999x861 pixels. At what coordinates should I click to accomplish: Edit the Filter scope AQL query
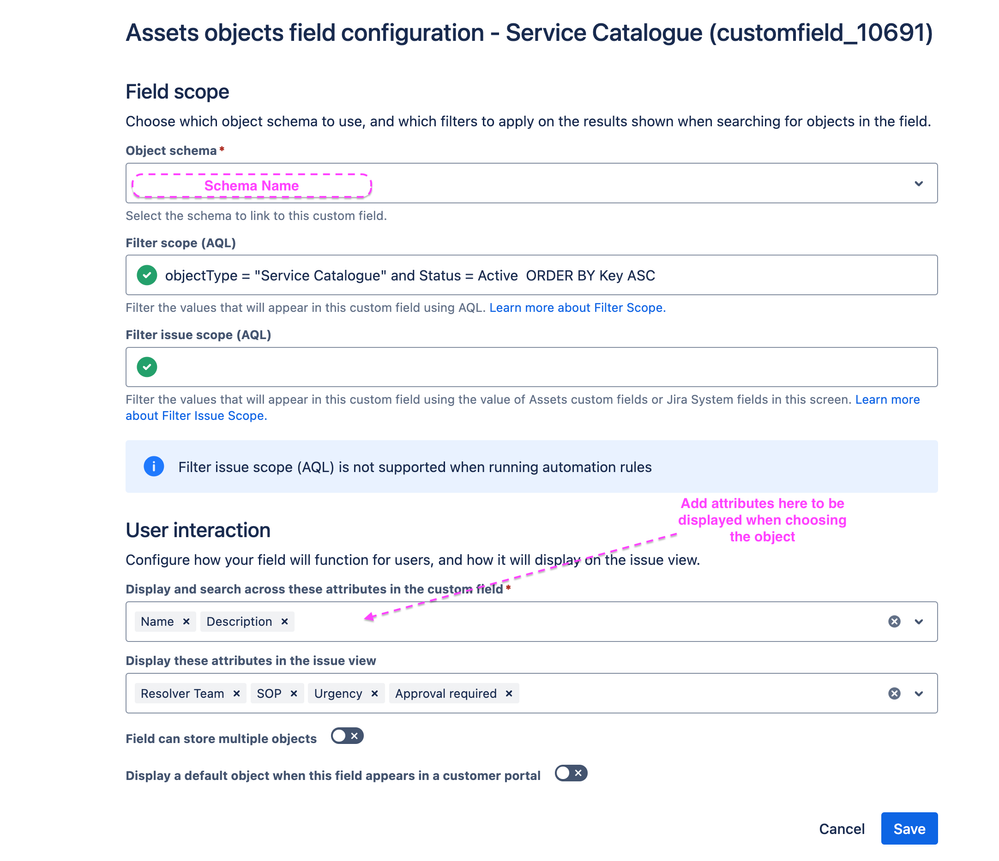tap(531, 275)
